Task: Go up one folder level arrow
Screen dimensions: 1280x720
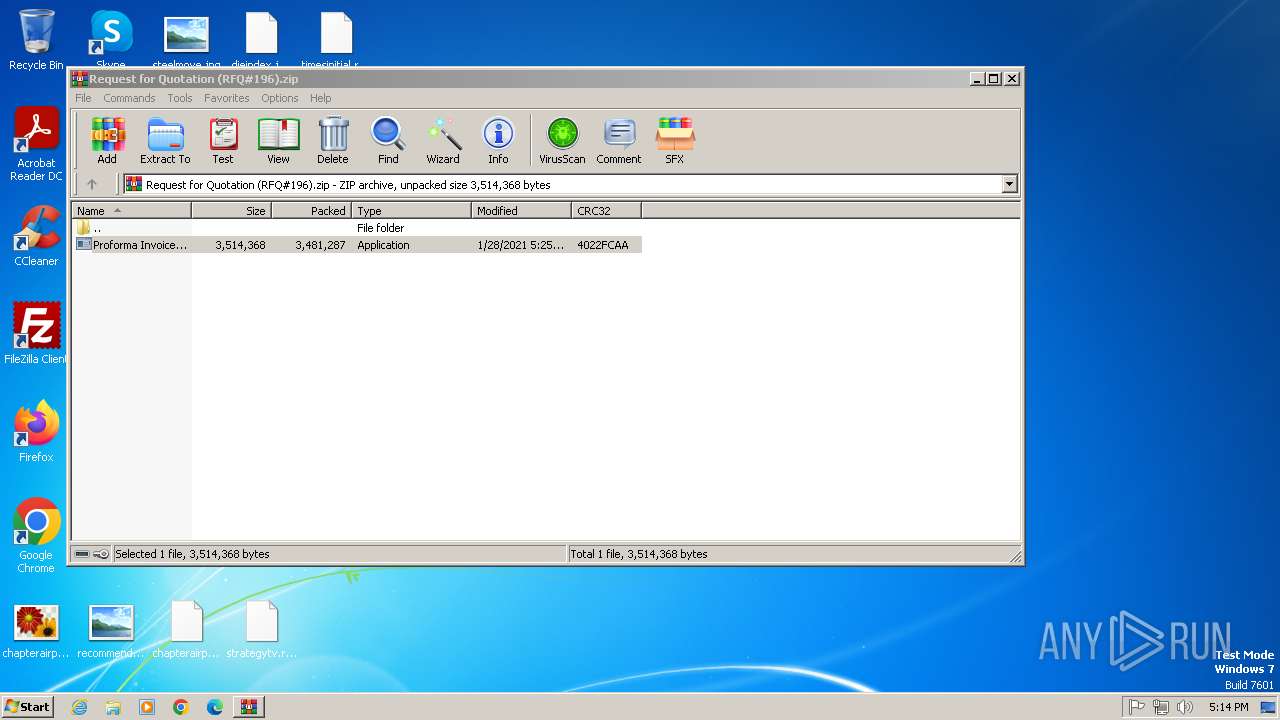Action: (92, 184)
